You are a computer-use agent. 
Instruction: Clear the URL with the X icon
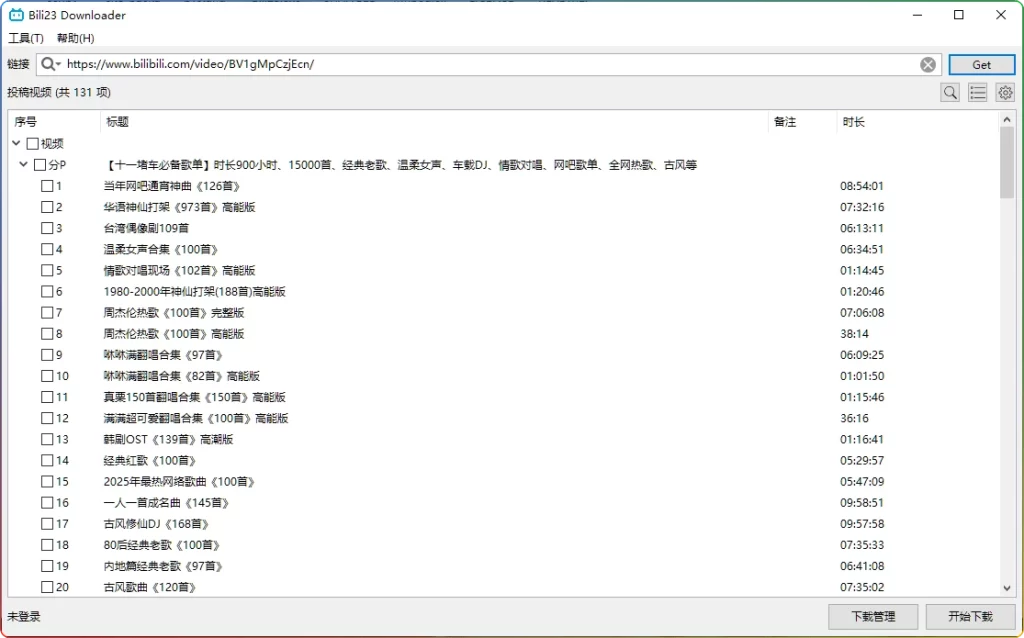[x=928, y=65]
